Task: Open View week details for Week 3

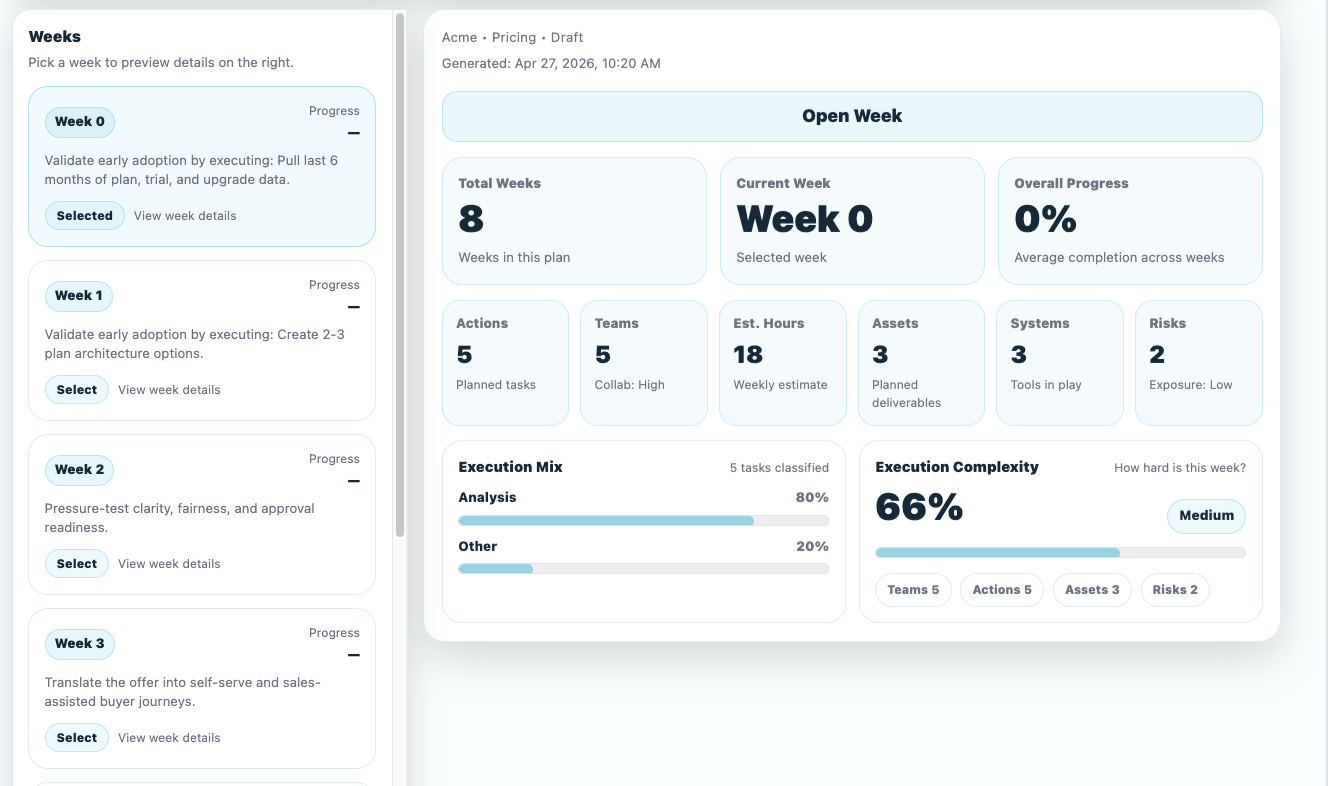Action: (169, 738)
